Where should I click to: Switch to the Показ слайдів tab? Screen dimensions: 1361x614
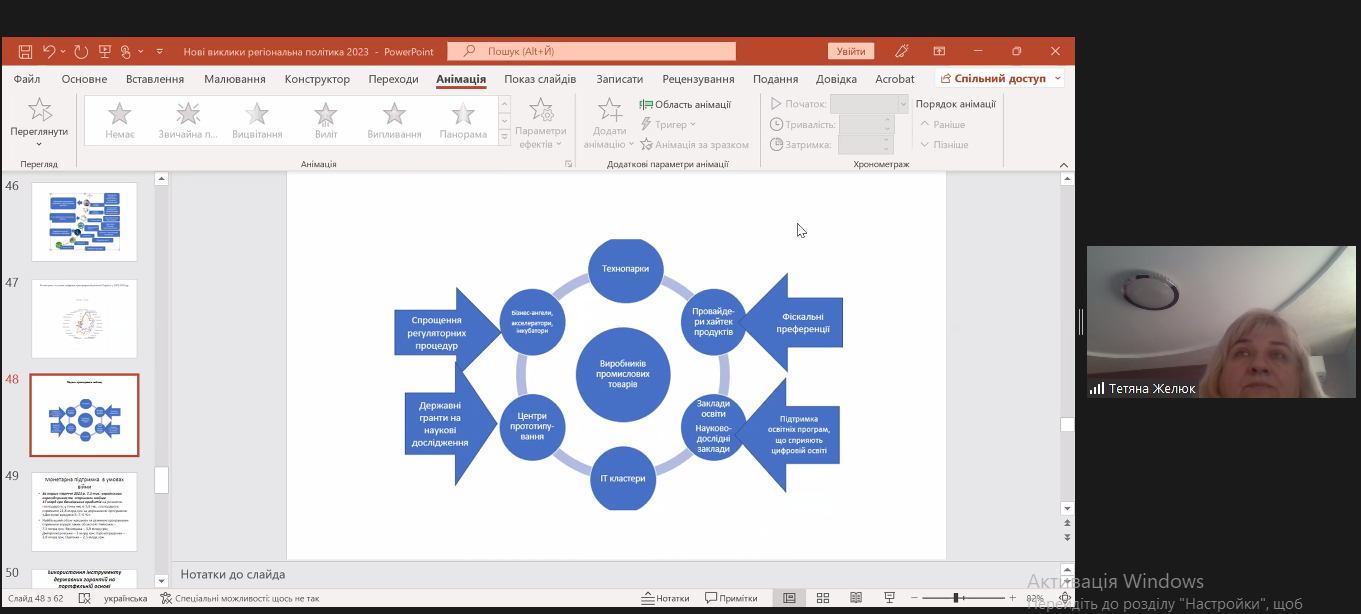[540, 79]
